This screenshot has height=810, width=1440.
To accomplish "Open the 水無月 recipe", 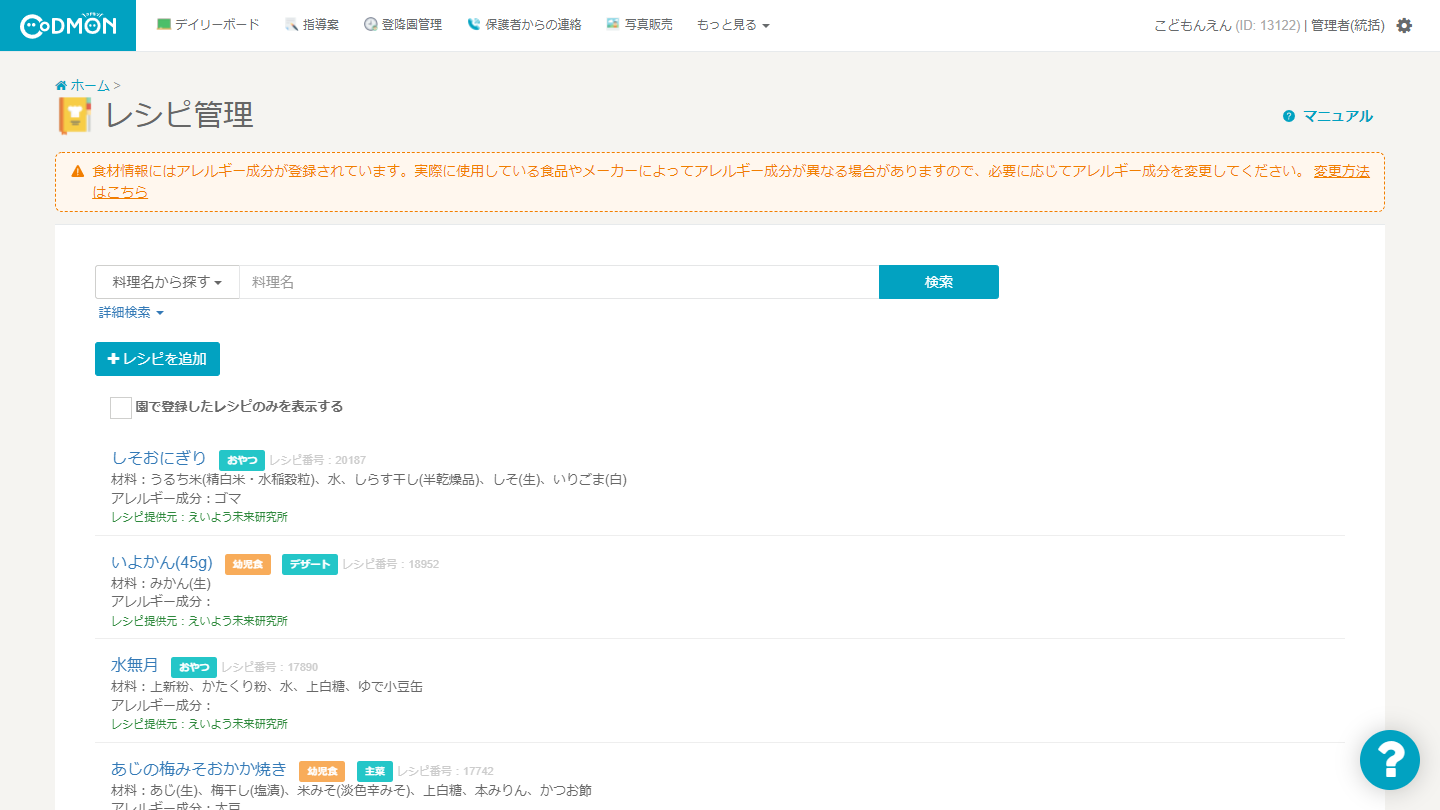I will [135, 665].
